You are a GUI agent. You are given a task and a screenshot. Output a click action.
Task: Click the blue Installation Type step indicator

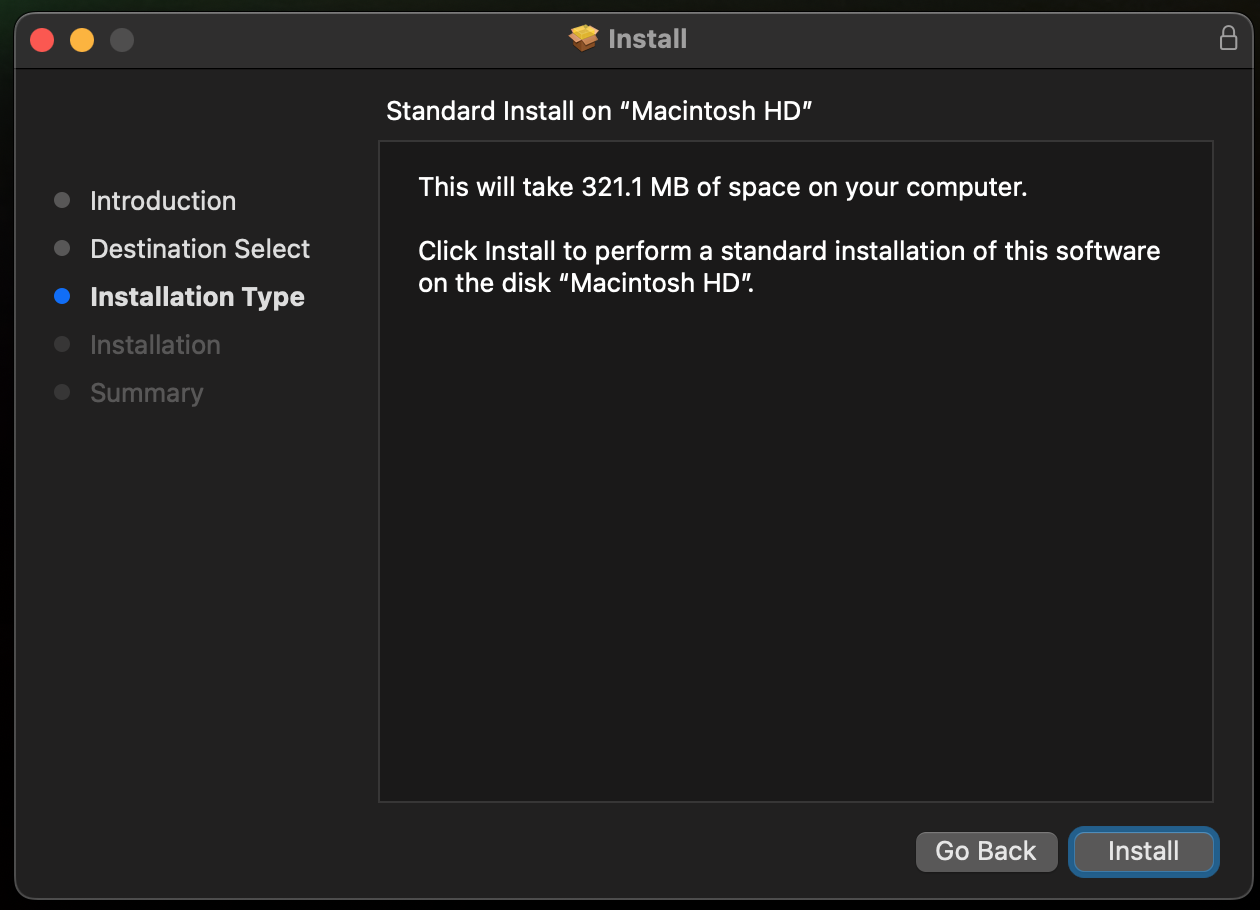[x=62, y=296]
